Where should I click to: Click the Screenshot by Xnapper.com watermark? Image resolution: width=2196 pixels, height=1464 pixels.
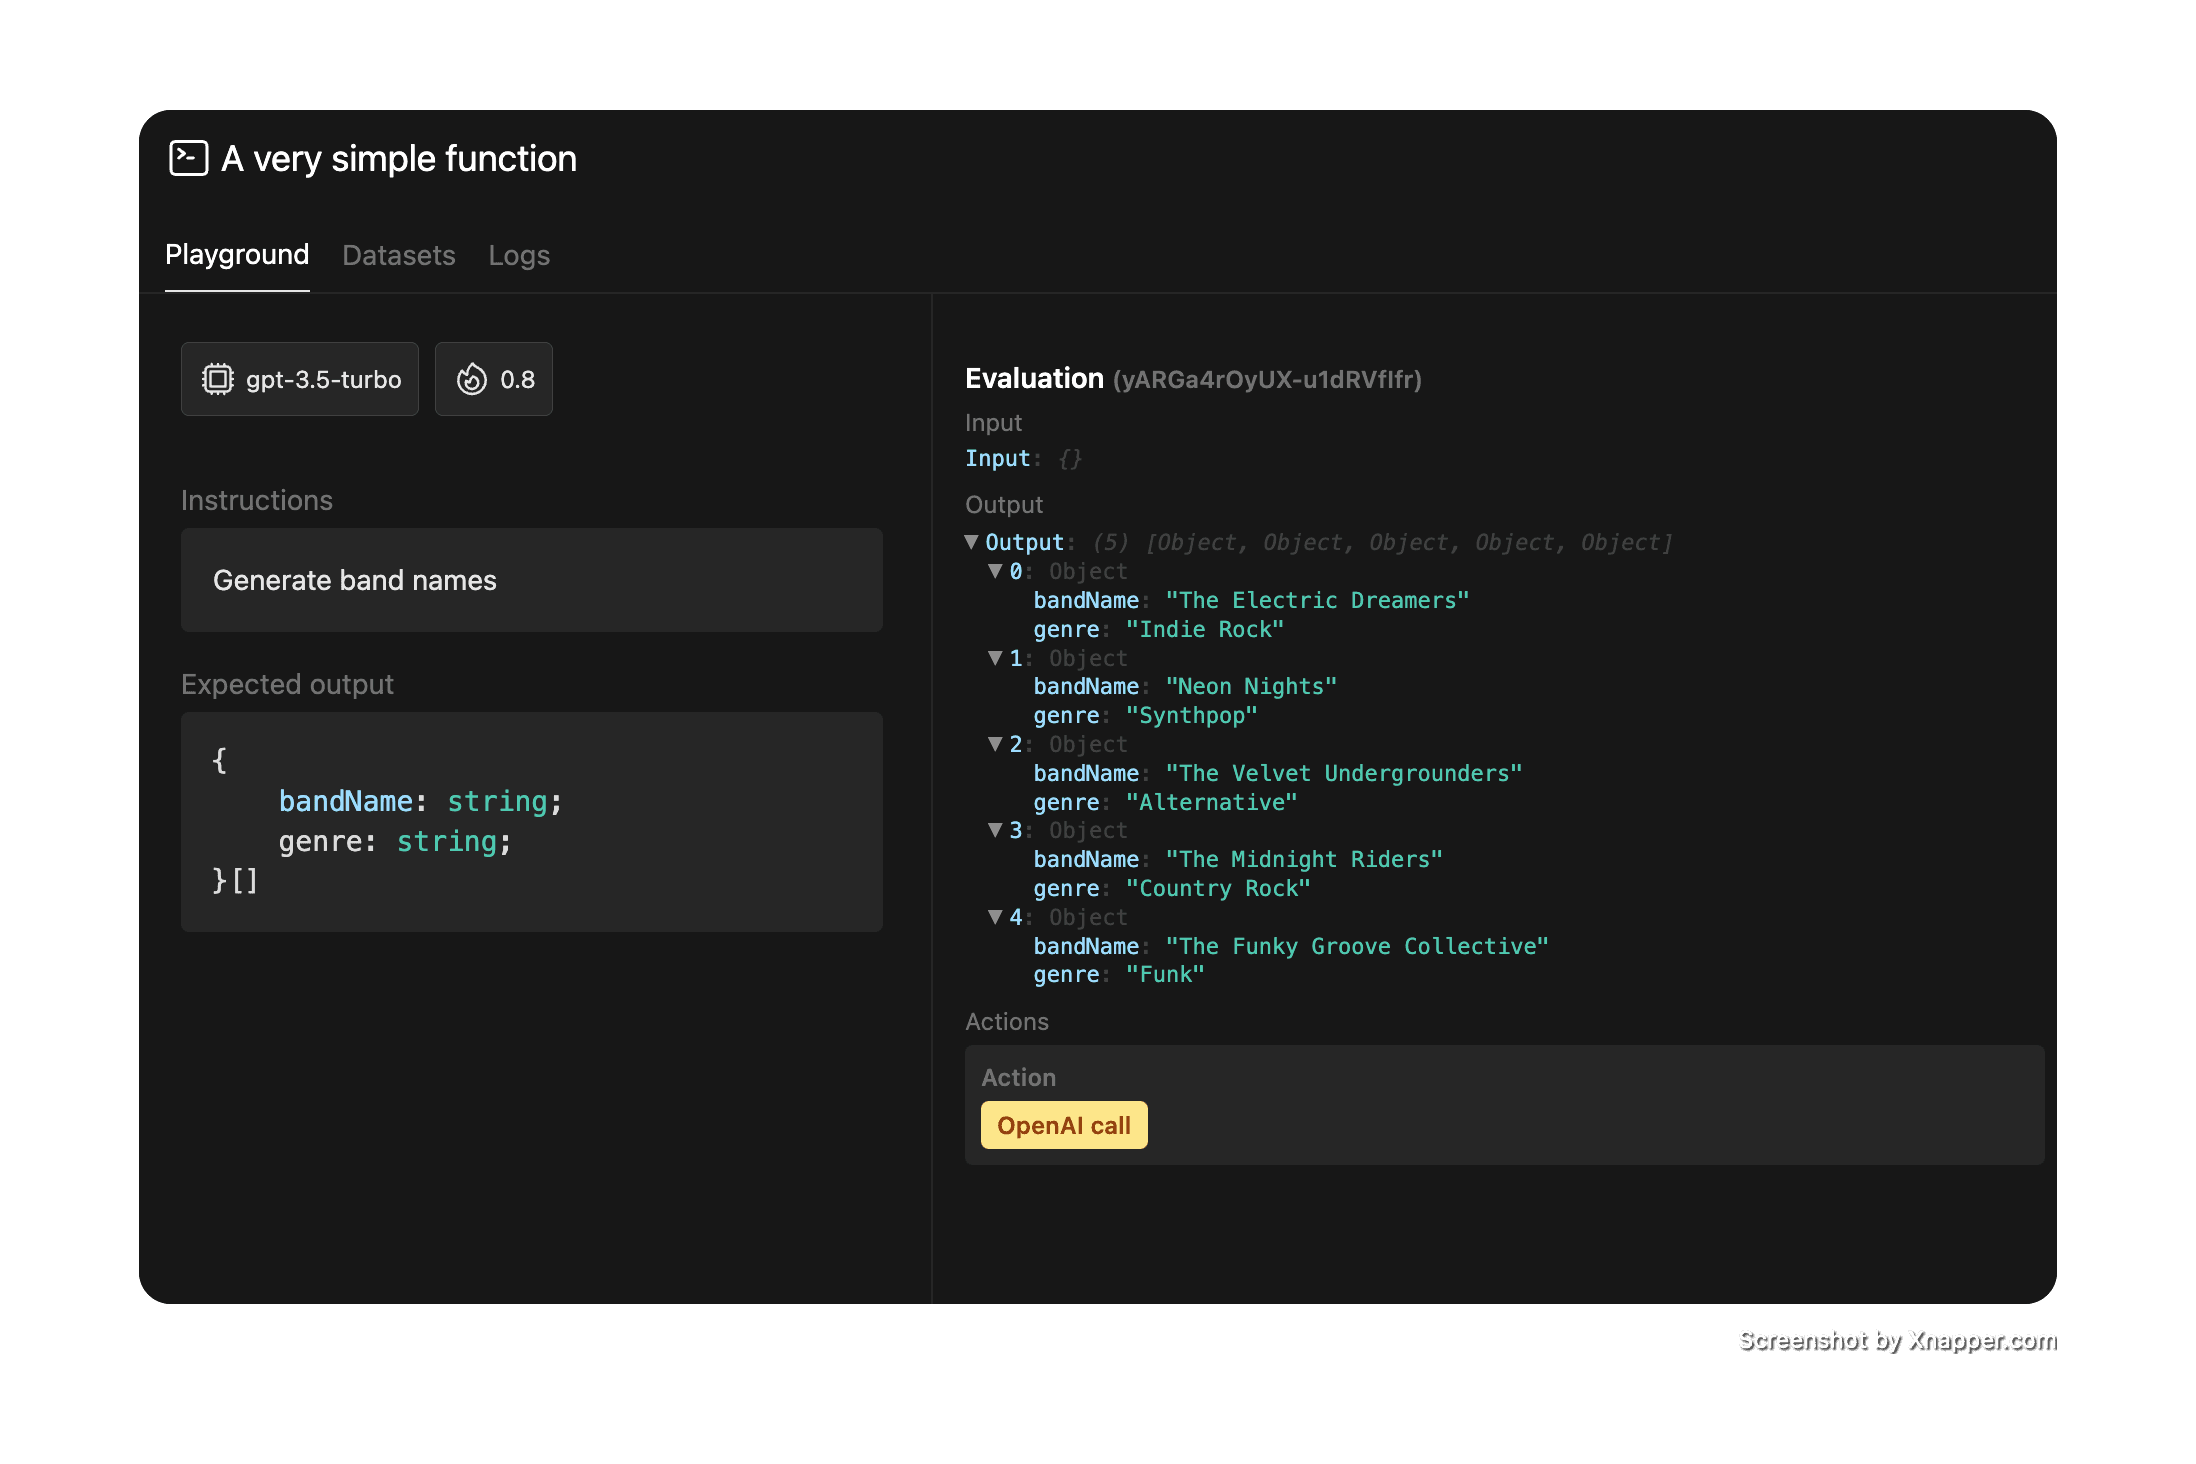point(1896,1340)
